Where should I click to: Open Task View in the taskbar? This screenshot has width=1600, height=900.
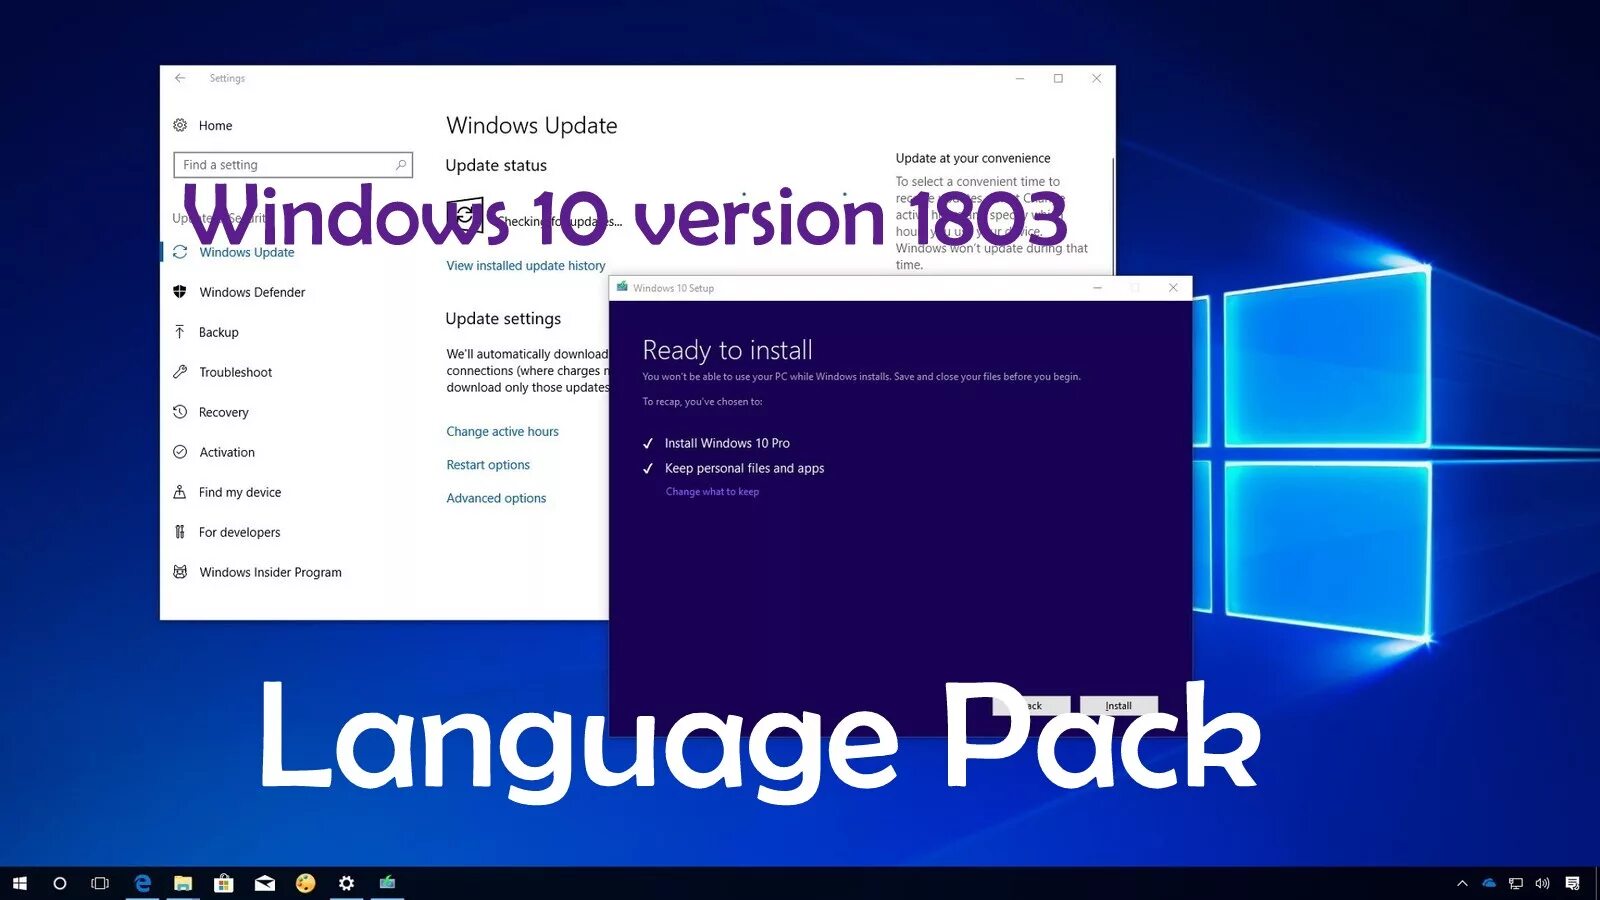(x=100, y=883)
